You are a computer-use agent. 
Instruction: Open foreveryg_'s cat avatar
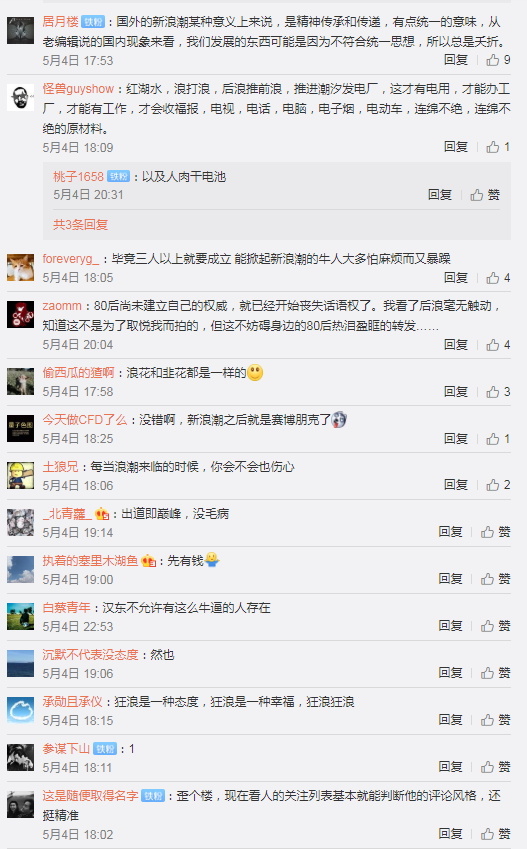pos(21,267)
